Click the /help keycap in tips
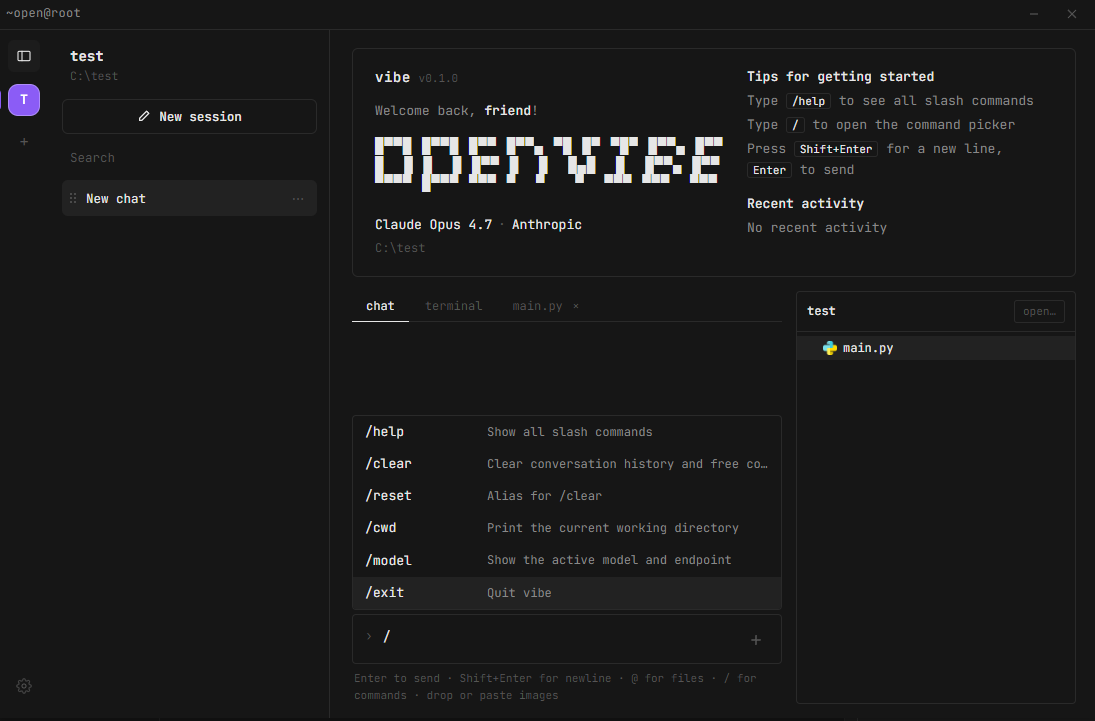This screenshot has width=1095, height=721. 808,101
